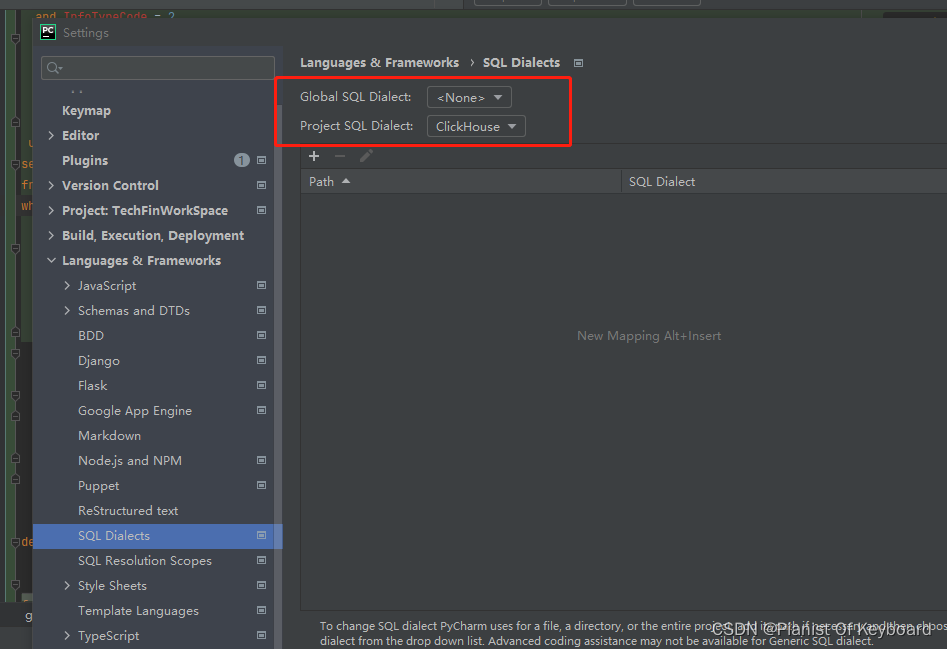This screenshot has width=947, height=649.
Task: Open Template Languages settings
Action: pyautogui.click(x=138, y=611)
